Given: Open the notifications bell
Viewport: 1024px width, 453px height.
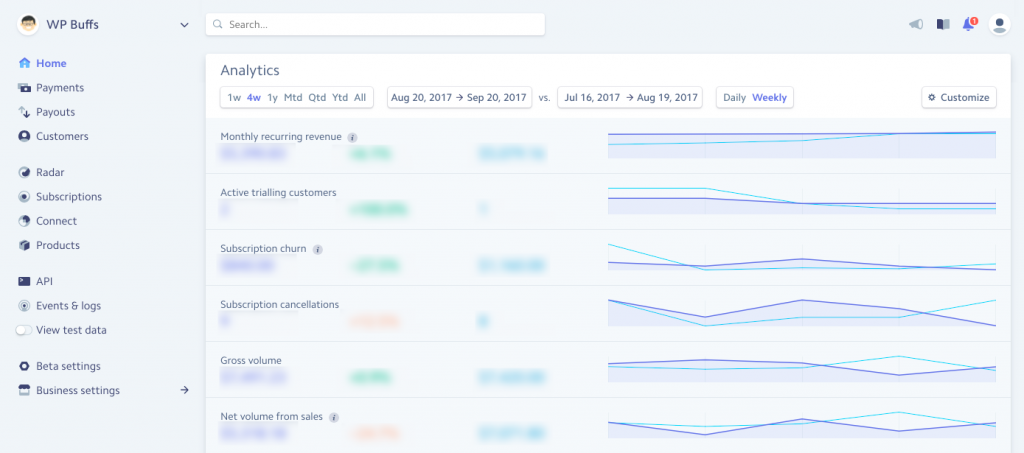Looking at the screenshot, I should 968,25.
